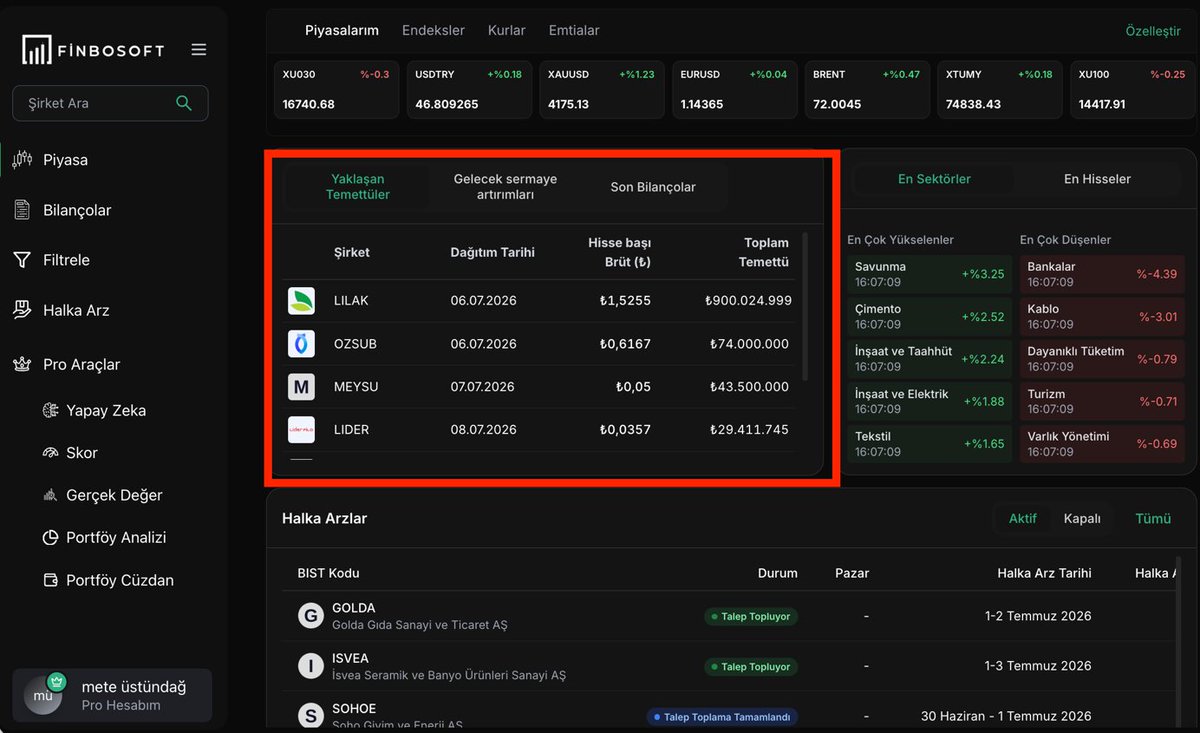The height and width of the screenshot is (733, 1200).
Task: Click the Filtrele funnel icon
Action: coord(22,260)
